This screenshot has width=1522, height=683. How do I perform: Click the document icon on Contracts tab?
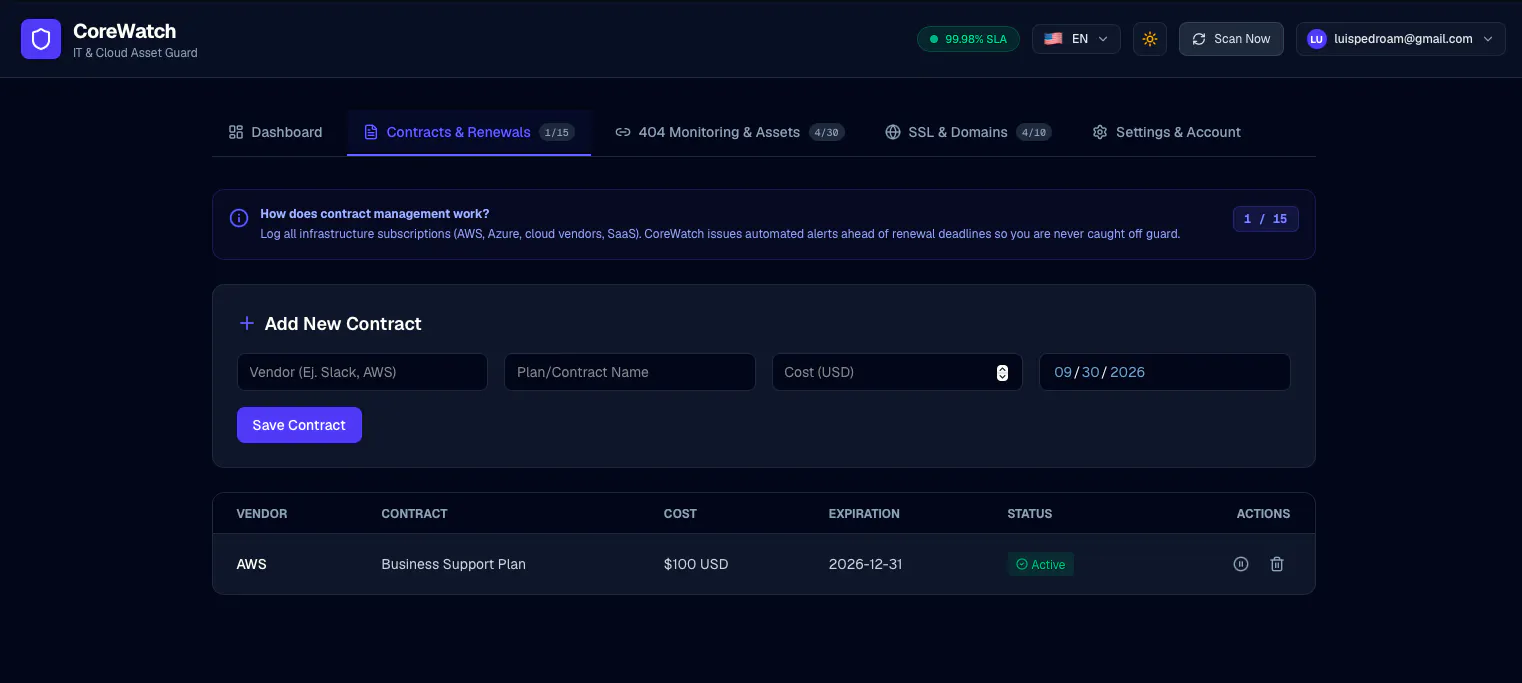(x=371, y=132)
